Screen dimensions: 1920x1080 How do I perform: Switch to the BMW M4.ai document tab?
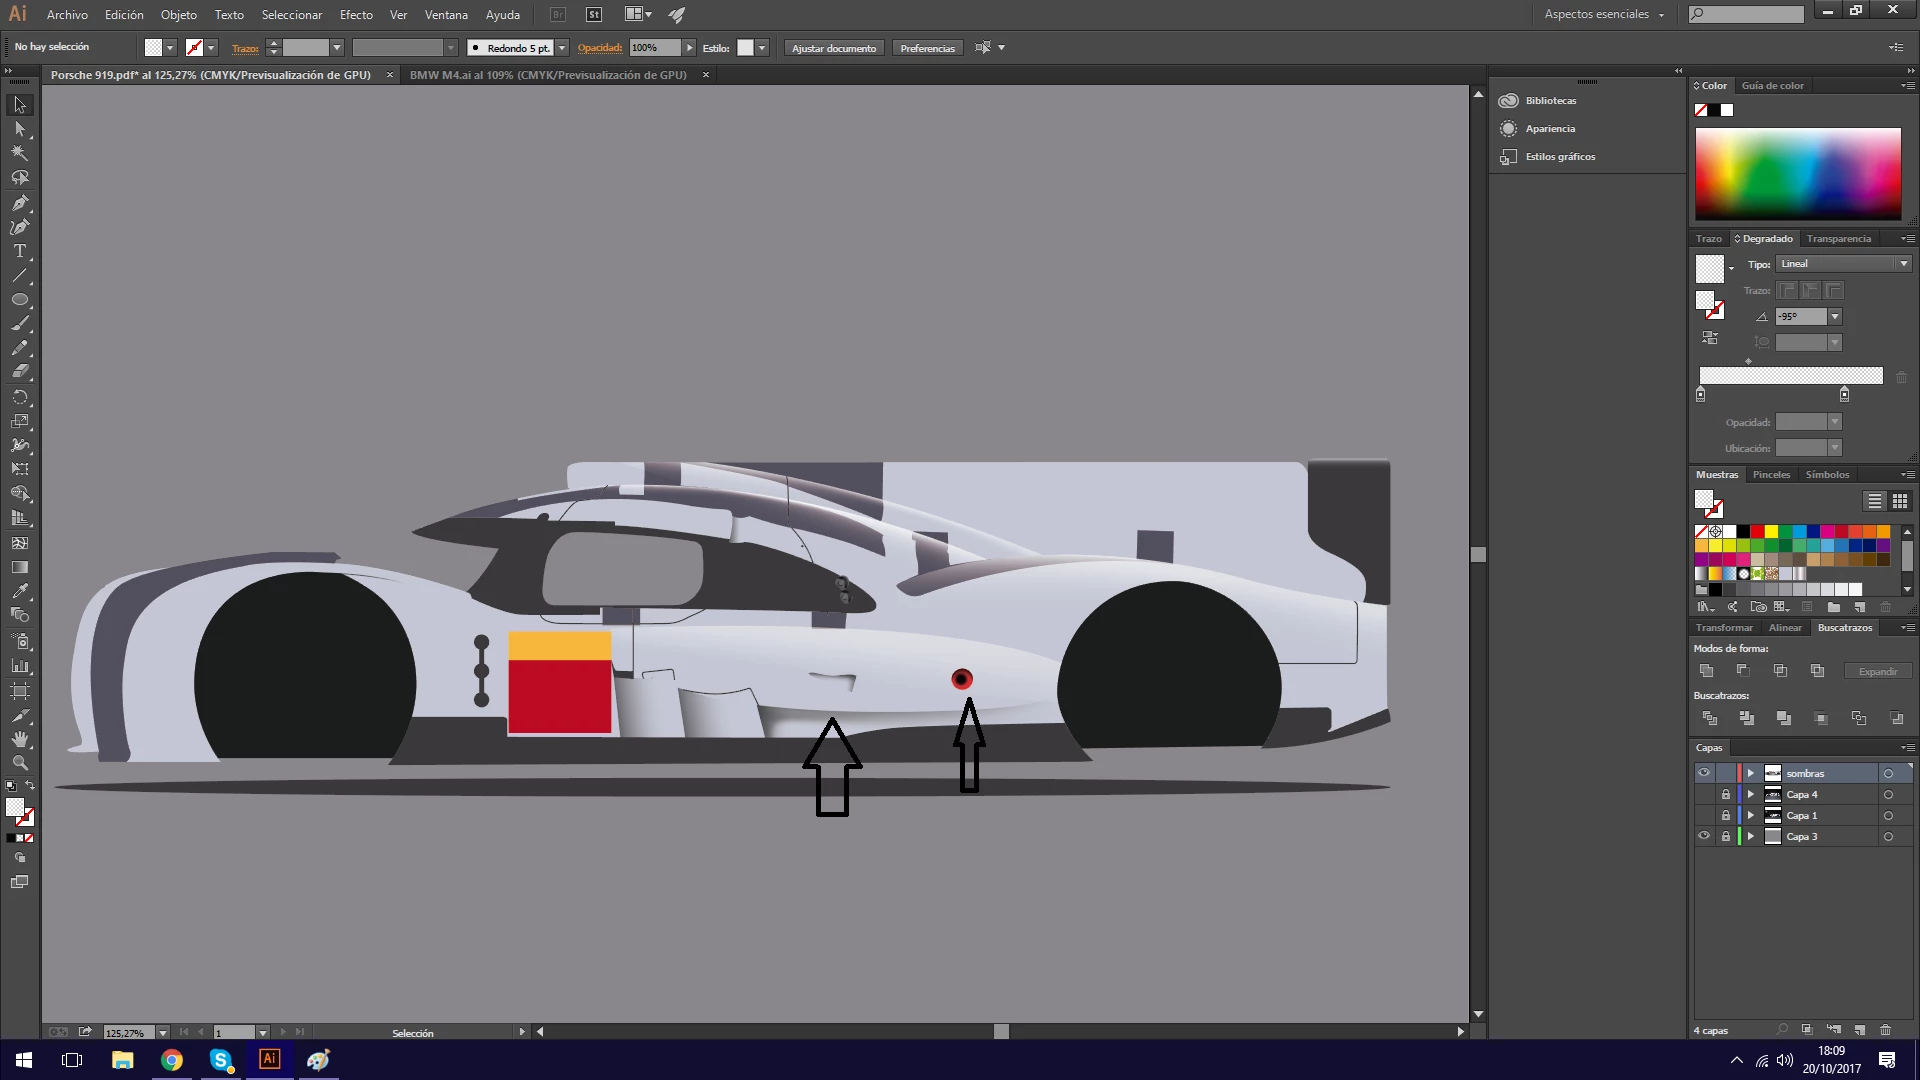[548, 75]
